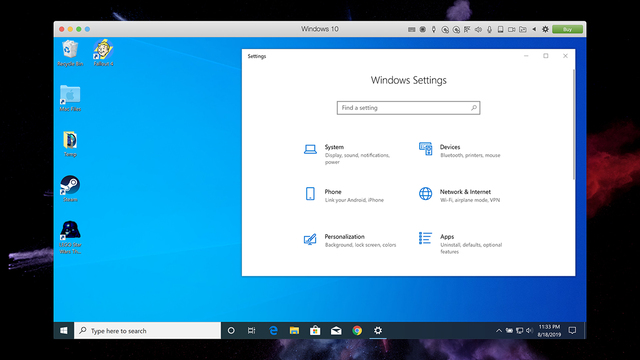
Task: Select the LEGO Star Wars desktop shortcut
Action: point(70,237)
